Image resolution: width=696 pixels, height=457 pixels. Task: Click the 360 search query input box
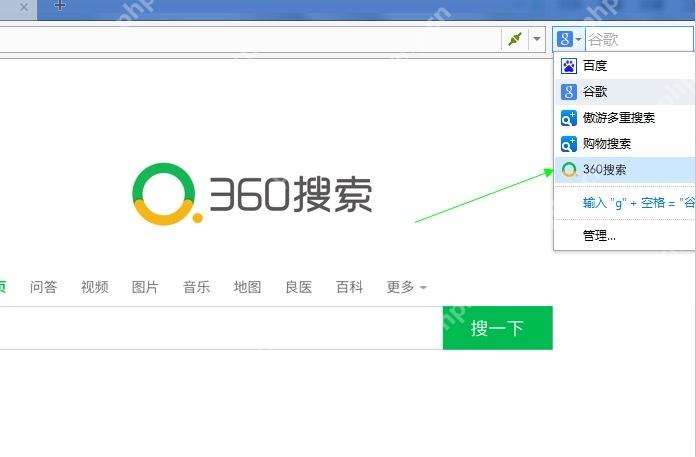coord(221,328)
